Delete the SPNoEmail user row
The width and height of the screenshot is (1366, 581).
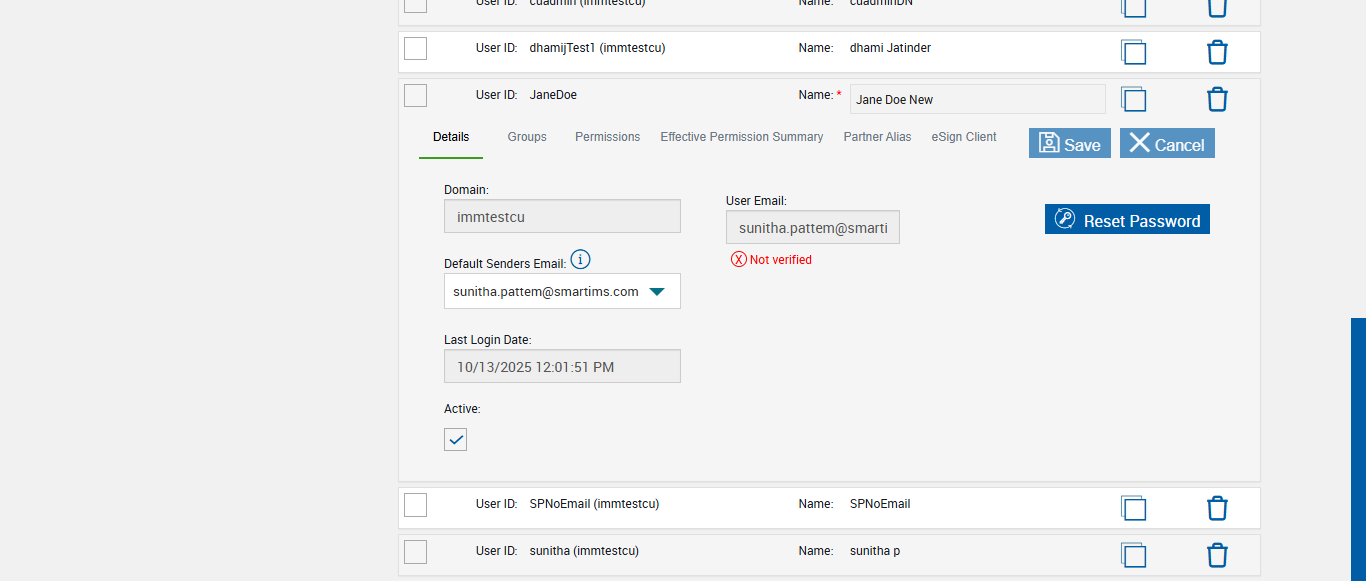tap(1217, 508)
